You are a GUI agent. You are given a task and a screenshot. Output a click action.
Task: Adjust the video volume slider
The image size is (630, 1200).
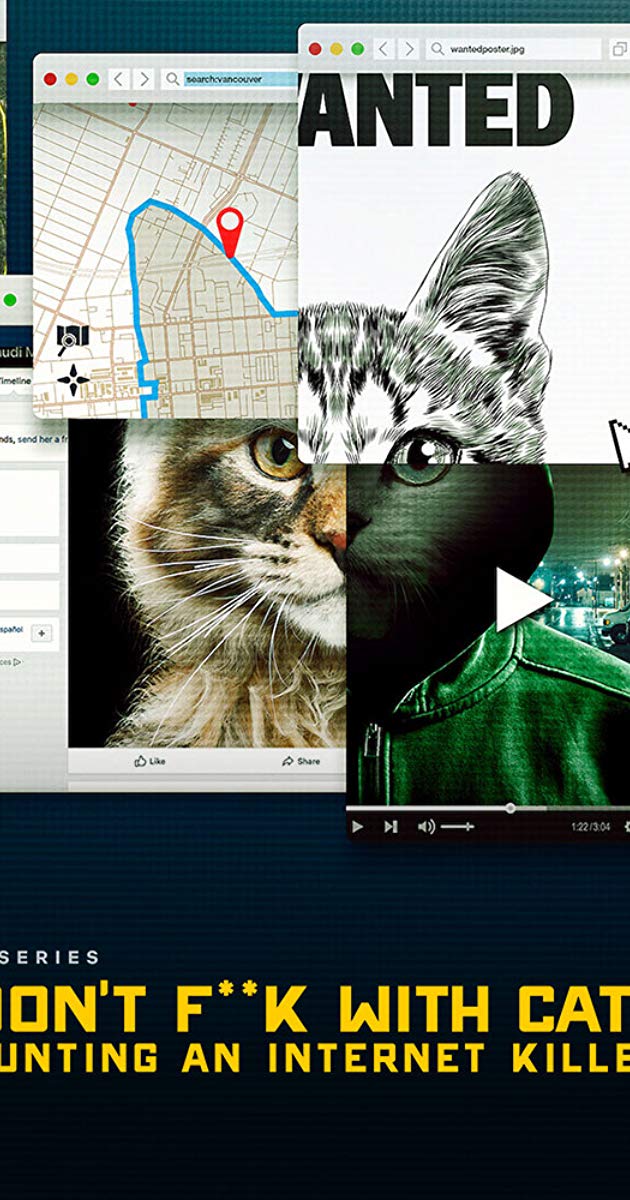(457, 826)
